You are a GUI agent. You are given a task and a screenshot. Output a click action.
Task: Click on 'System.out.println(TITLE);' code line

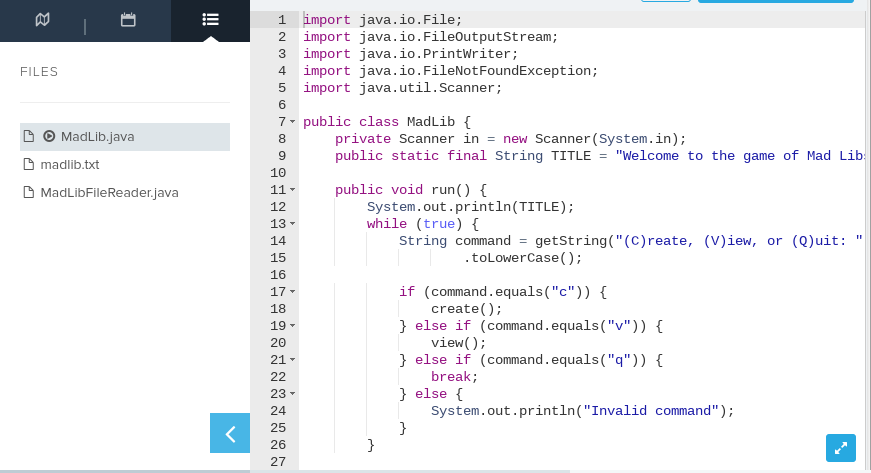click(x=470, y=207)
